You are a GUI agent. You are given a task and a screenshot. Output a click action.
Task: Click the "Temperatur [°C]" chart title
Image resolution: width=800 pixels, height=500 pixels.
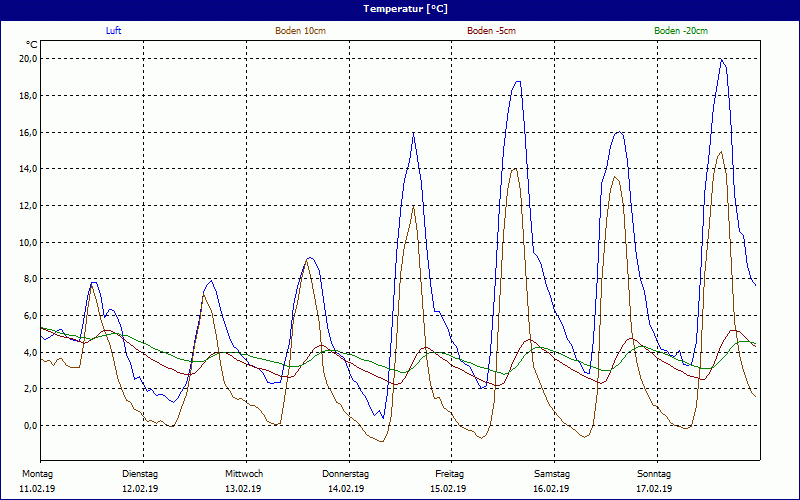click(400, 9)
